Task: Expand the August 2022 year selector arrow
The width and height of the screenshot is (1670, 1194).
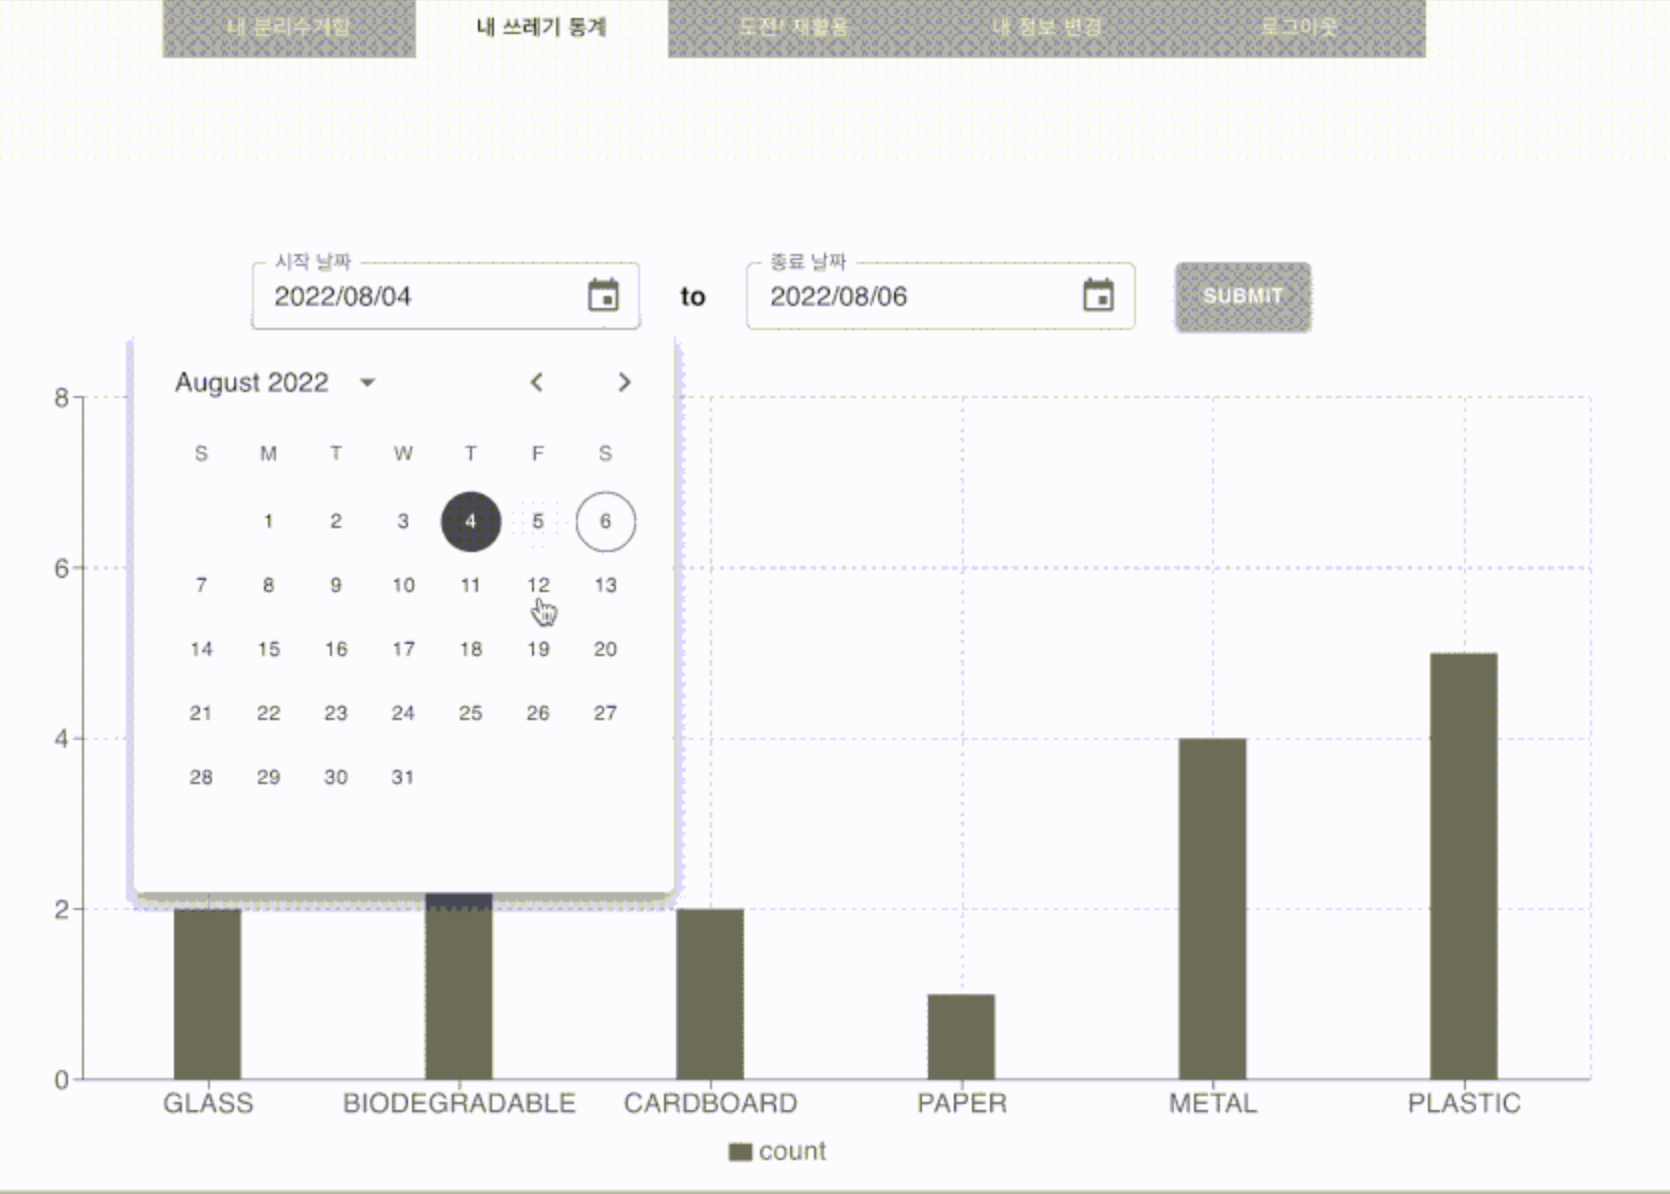Action: [367, 382]
